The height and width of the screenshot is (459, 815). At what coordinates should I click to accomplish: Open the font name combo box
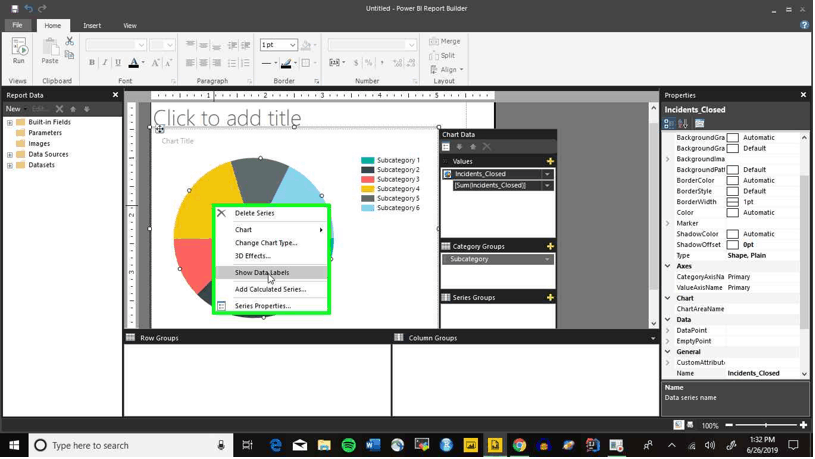tap(115, 45)
